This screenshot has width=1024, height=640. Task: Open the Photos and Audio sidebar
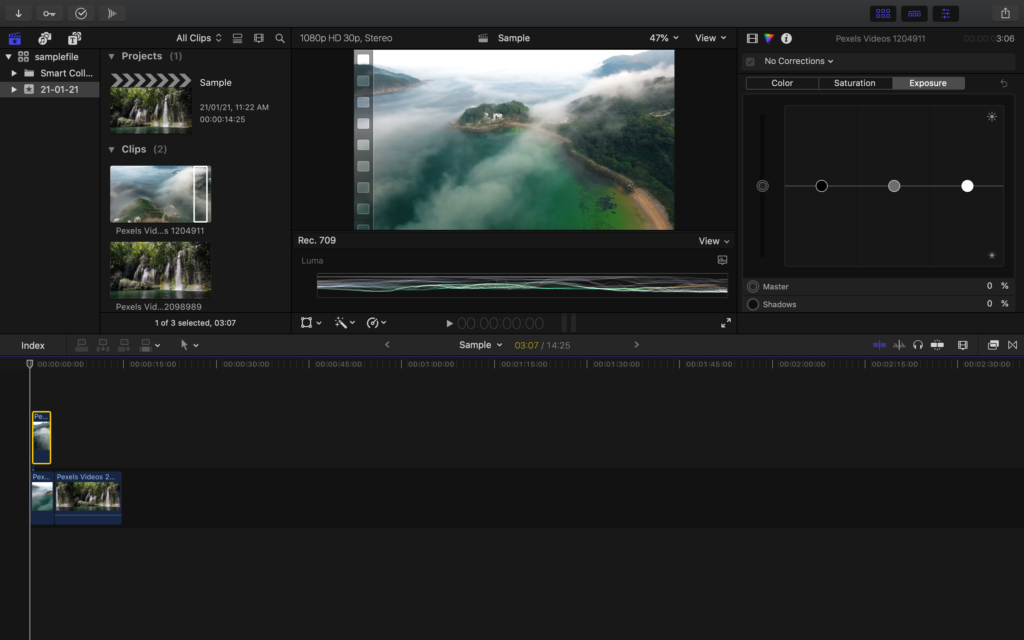coord(45,36)
